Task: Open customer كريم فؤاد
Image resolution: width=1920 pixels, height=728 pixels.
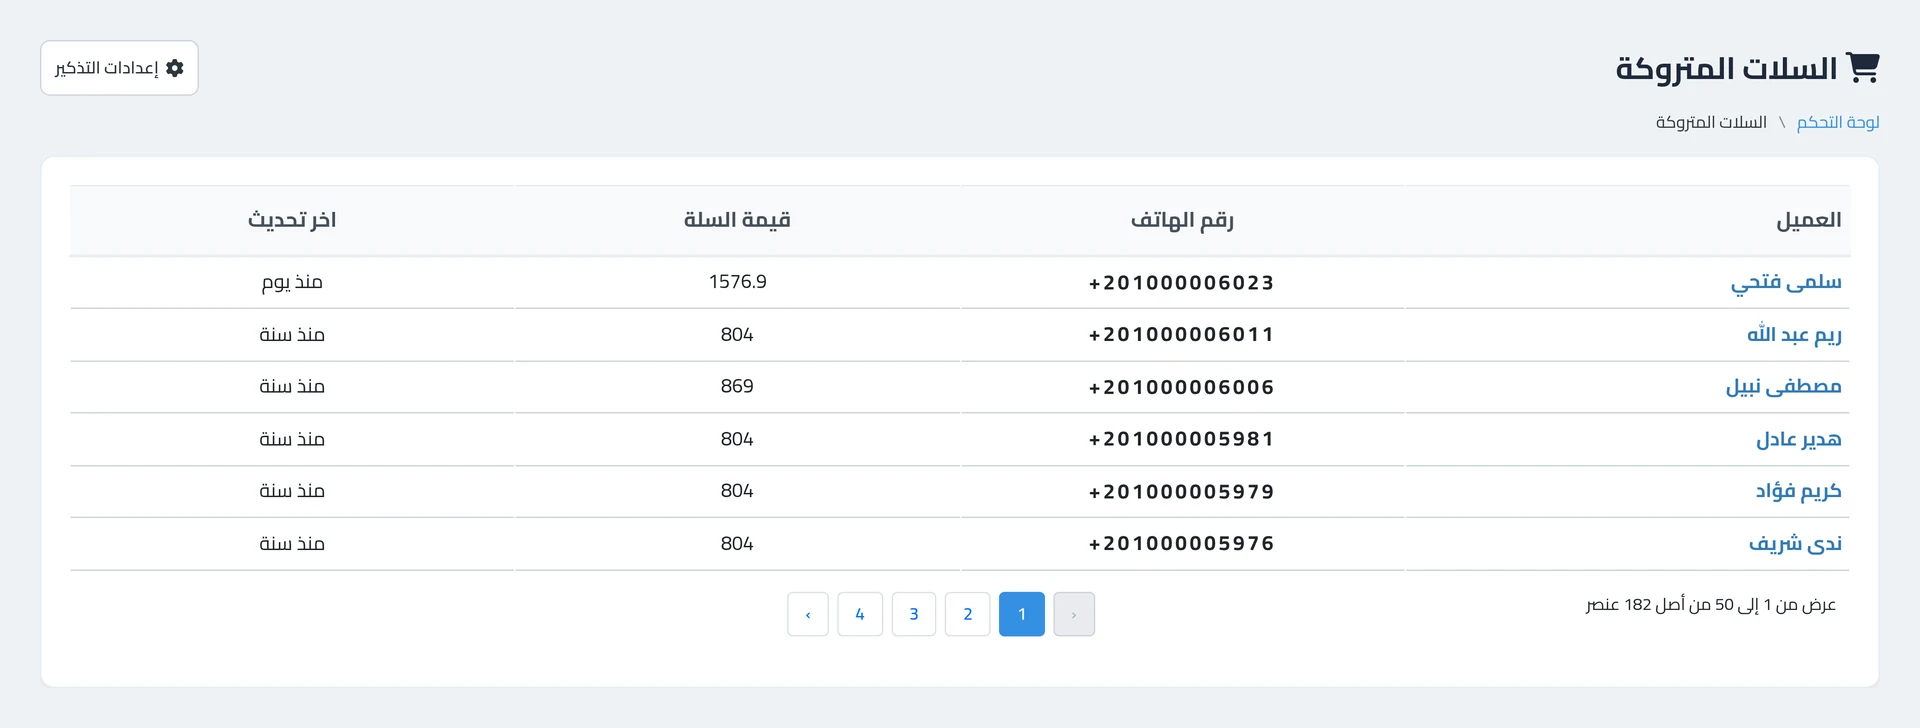Action: (x=1798, y=491)
